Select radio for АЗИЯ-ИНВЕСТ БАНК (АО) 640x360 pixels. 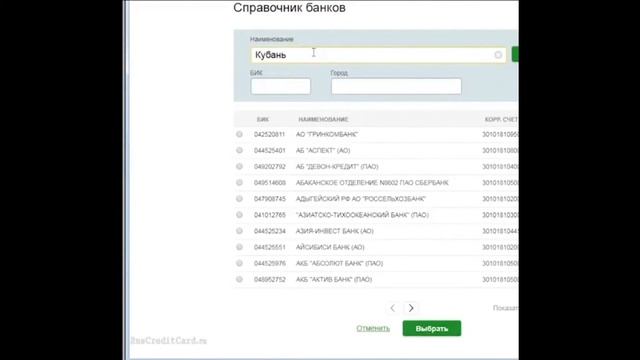coord(240,231)
